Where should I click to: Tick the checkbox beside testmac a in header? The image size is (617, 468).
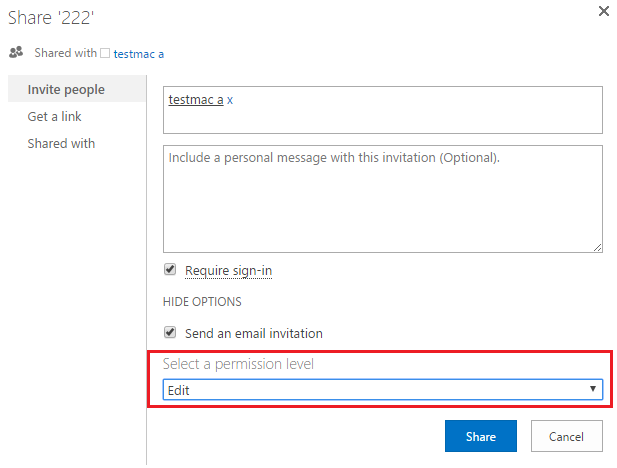pos(105,53)
